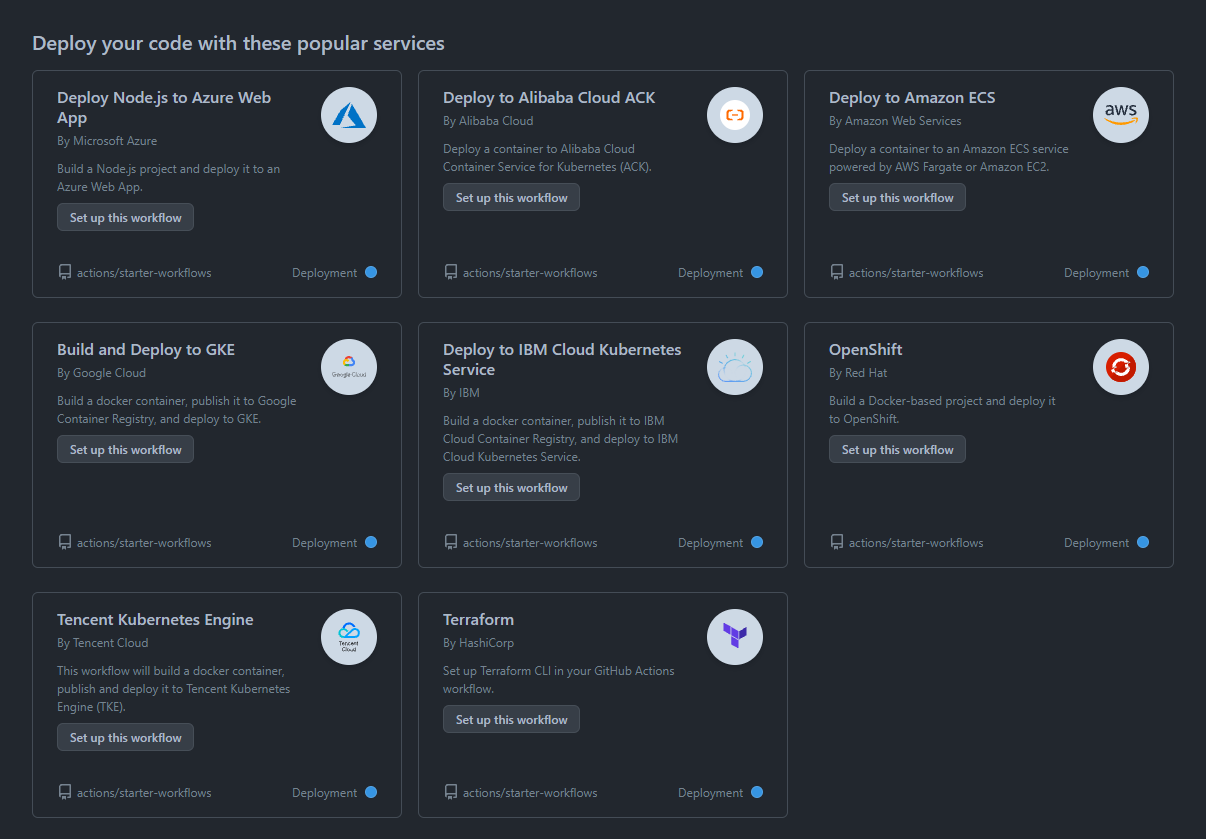
Task: Click blue Deployment dot in Terraform card
Action: click(757, 792)
